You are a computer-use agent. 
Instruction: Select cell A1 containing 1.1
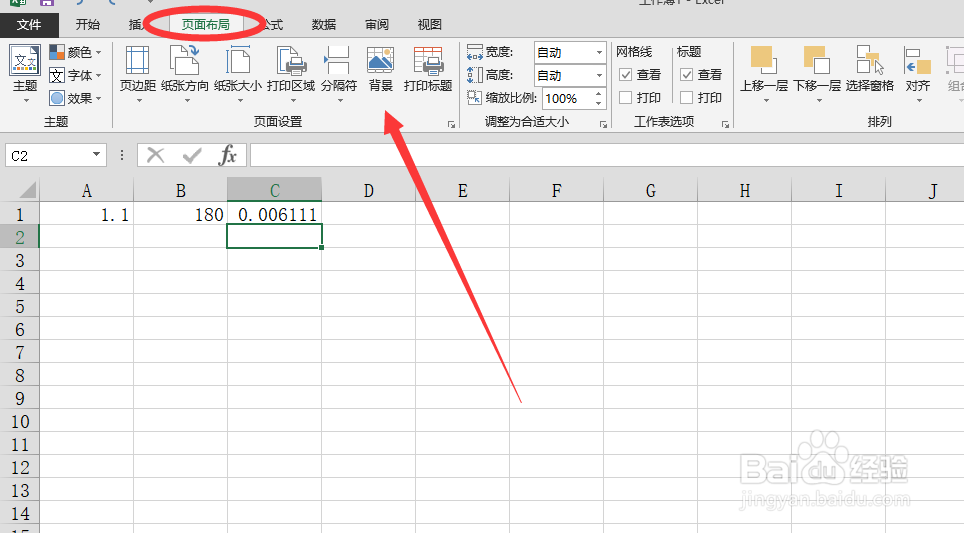[x=87, y=215]
